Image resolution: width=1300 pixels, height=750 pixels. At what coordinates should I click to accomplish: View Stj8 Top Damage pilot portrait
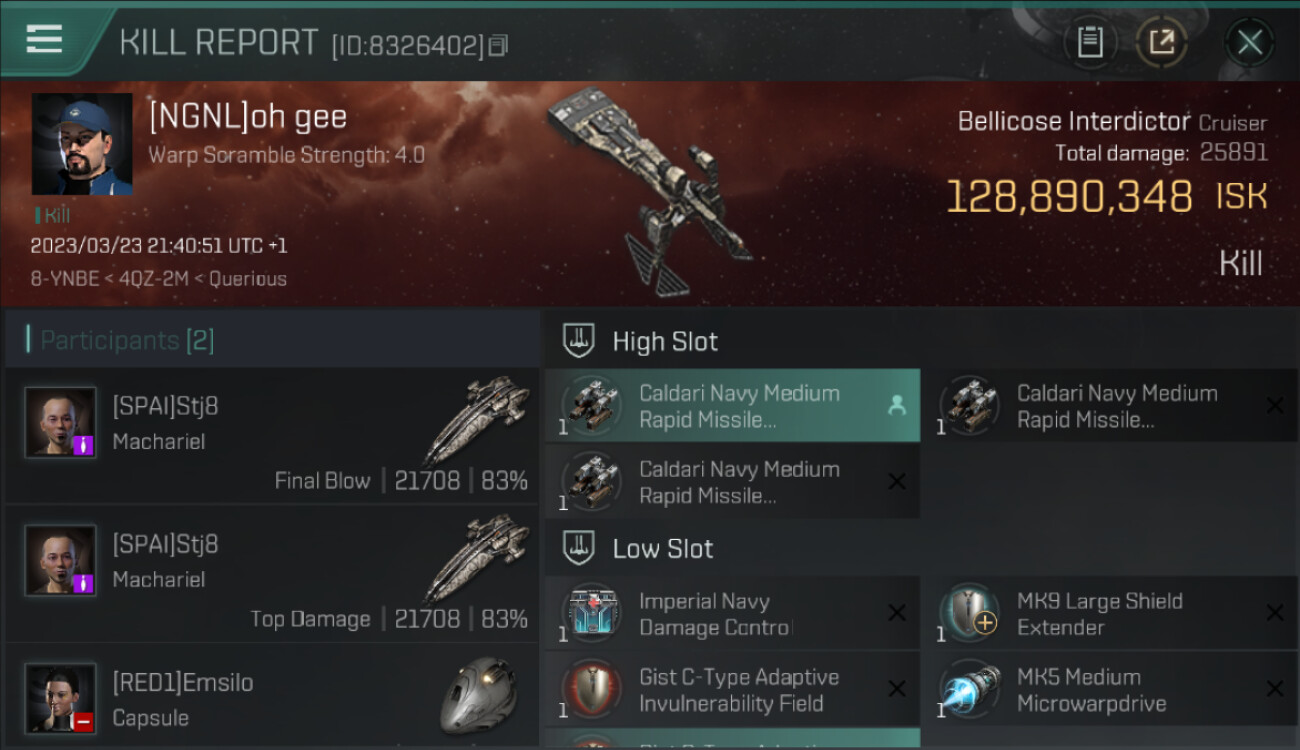[61, 560]
